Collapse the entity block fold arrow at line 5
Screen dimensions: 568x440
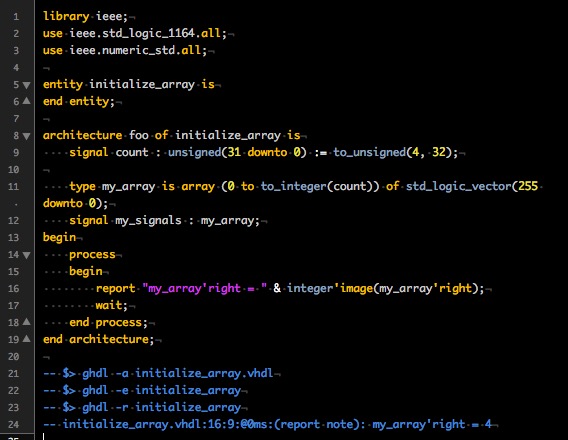coord(26,85)
